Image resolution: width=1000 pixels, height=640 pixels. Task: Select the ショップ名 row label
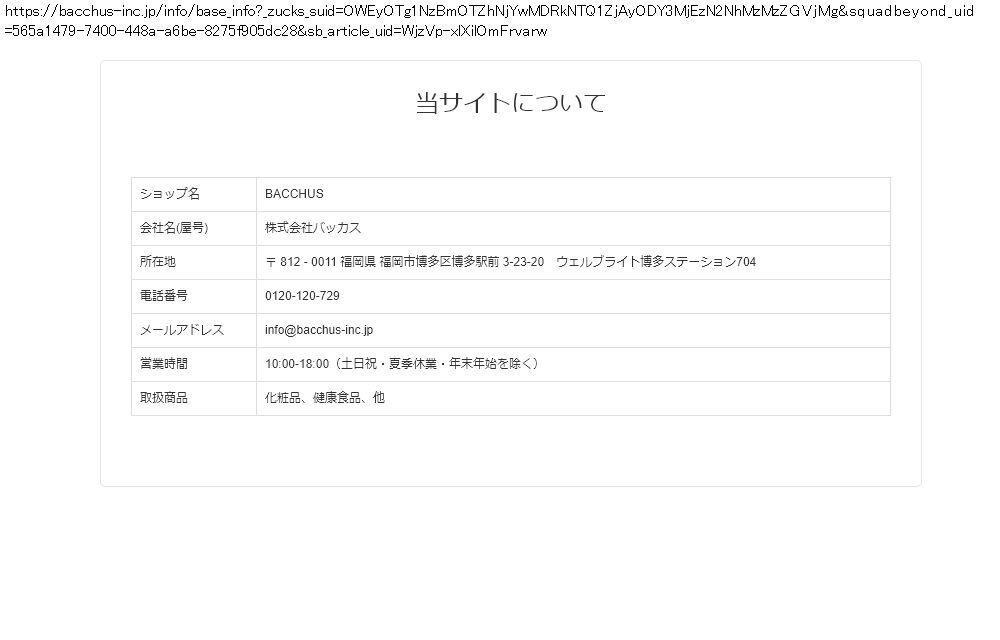coord(169,194)
